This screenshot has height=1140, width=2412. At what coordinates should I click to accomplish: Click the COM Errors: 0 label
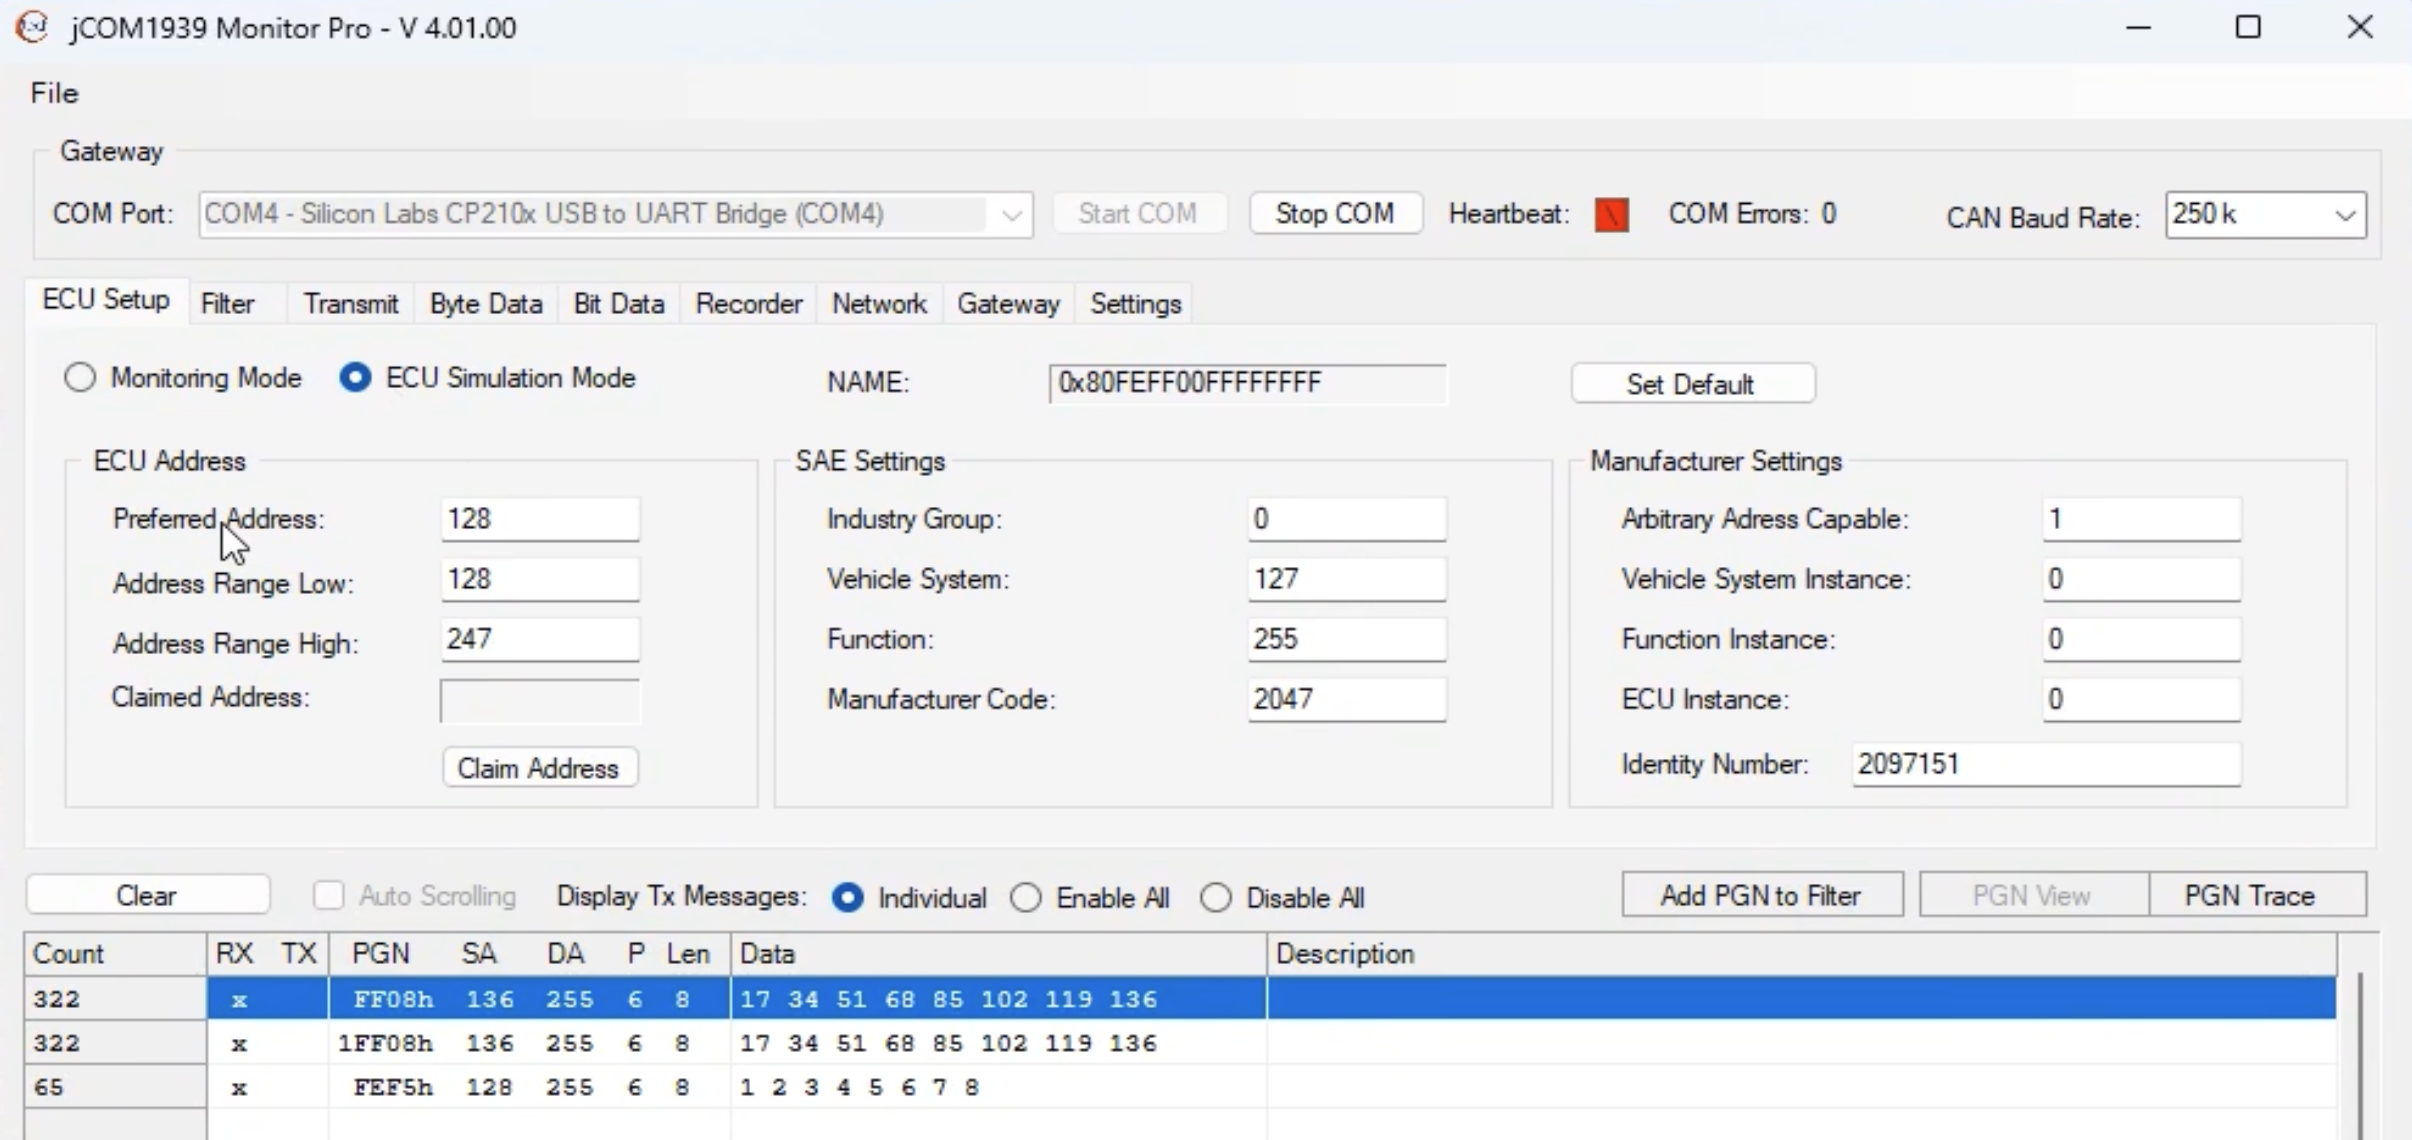pyautogui.click(x=1752, y=214)
